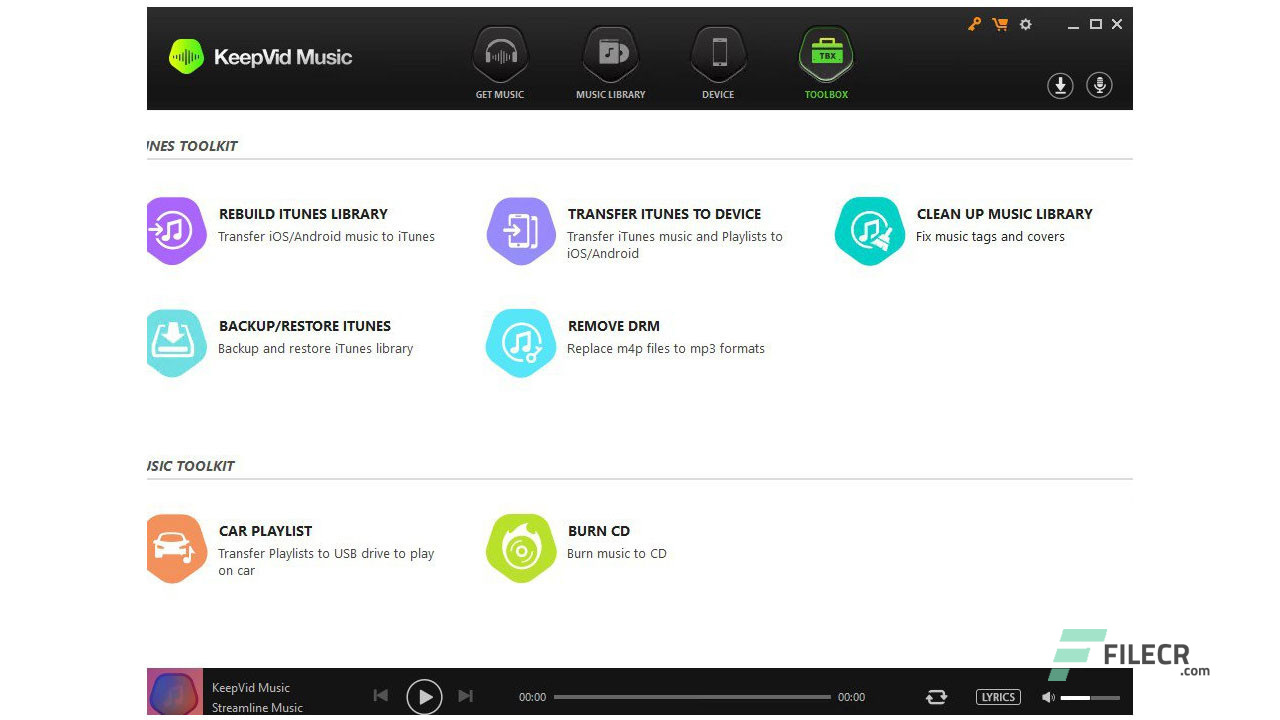Open TRANSFER ITUNES TO DEVICE title
Viewport: 1280px width, 720px height.
tap(664, 214)
